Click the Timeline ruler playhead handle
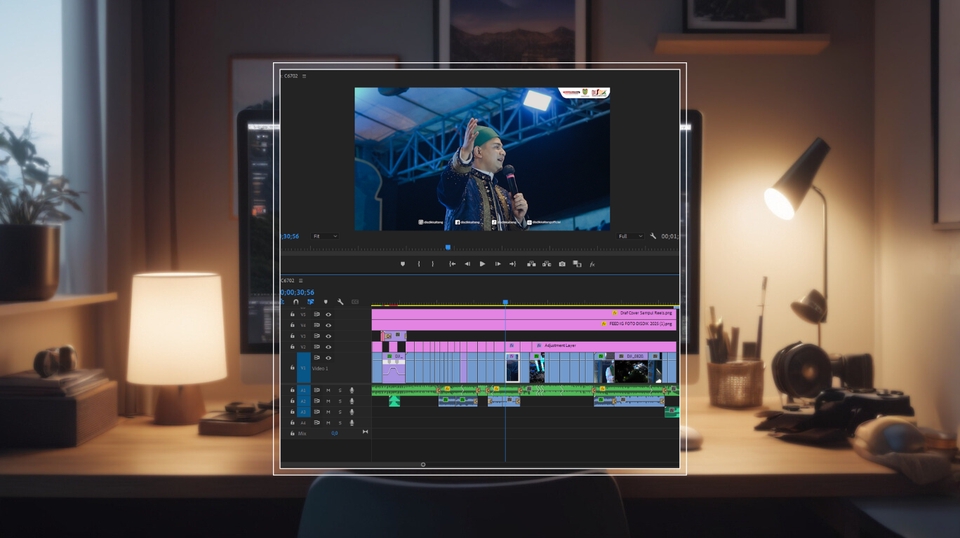Viewport: 960px width, 538px height. 505,302
